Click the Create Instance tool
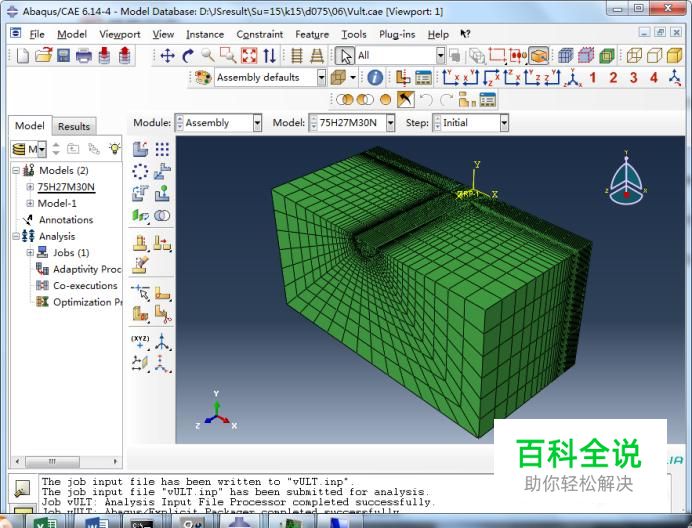This screenshot has height=528, width=692. [140, 149]
